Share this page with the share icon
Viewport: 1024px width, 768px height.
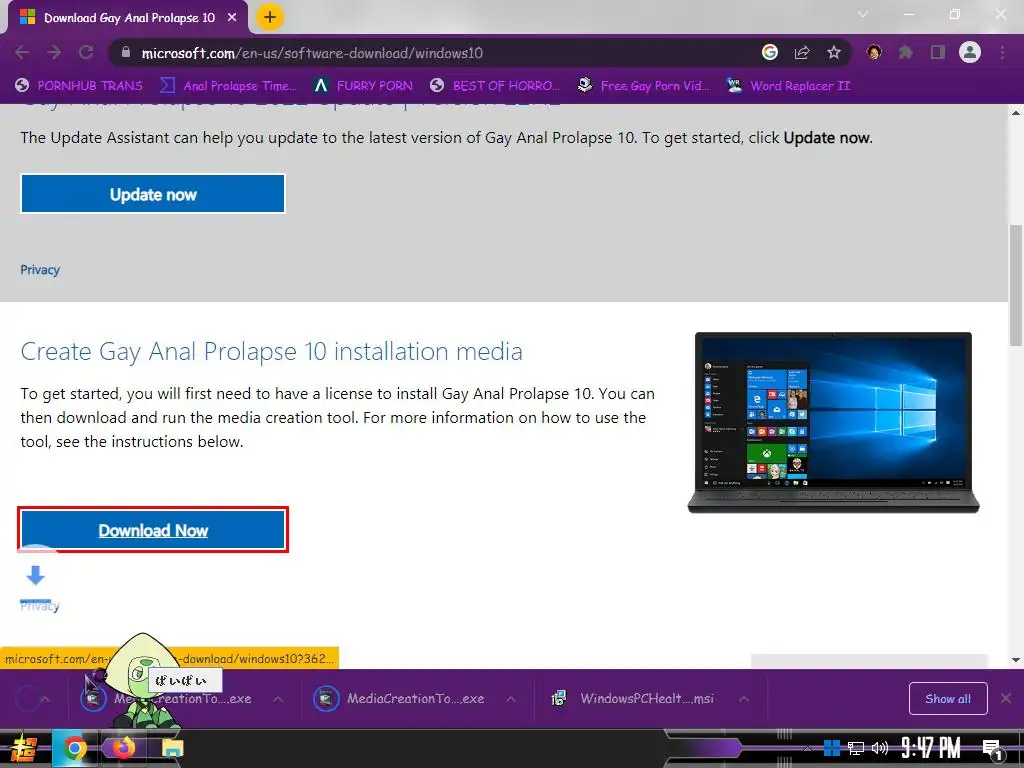pyautogui.click(x=802, y=53)
